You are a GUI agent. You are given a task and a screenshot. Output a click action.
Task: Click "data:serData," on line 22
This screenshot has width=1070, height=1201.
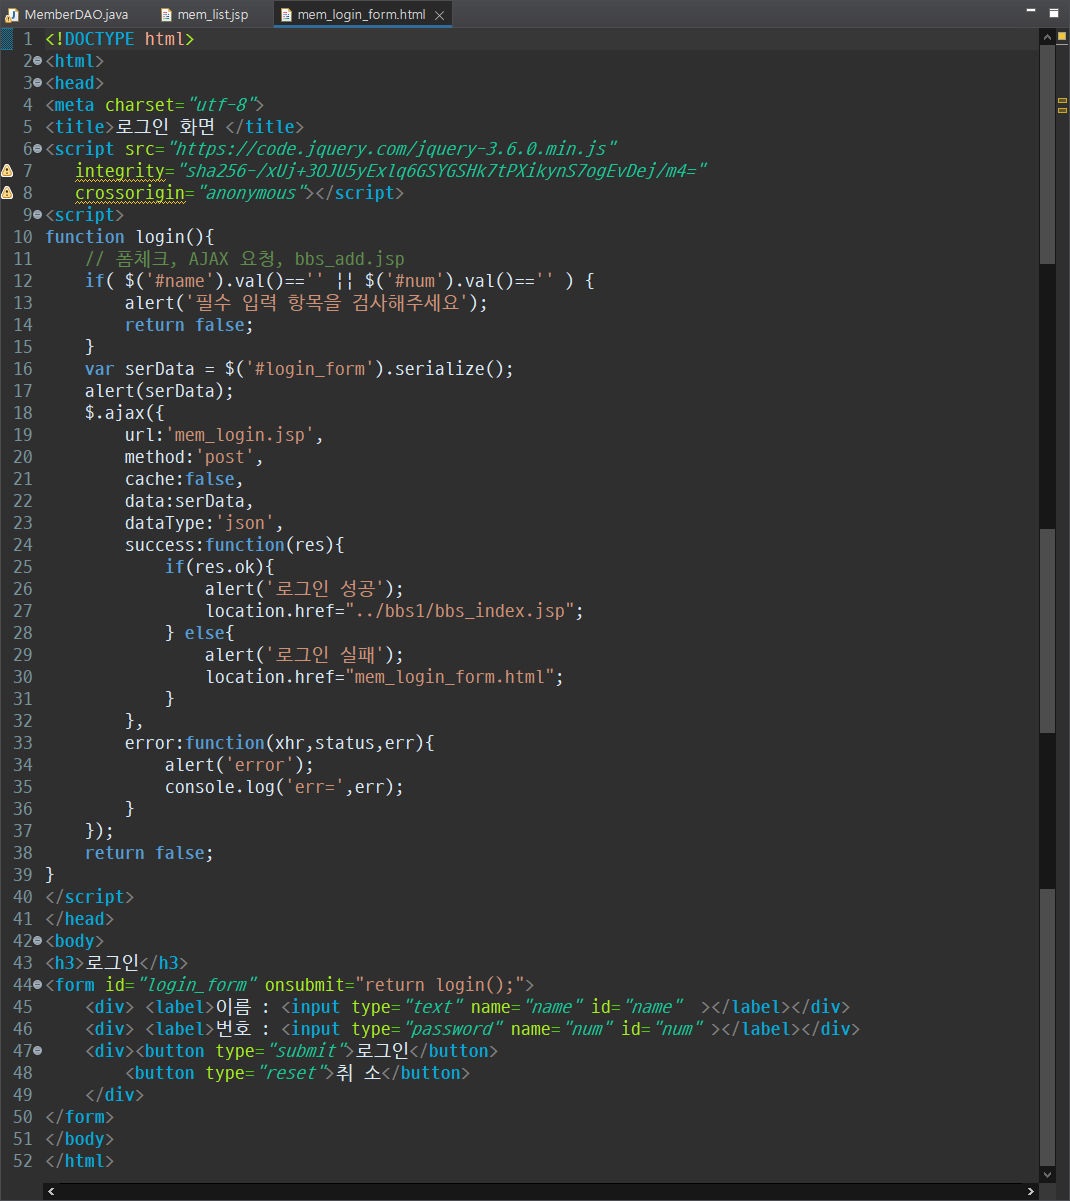point(189,501)
